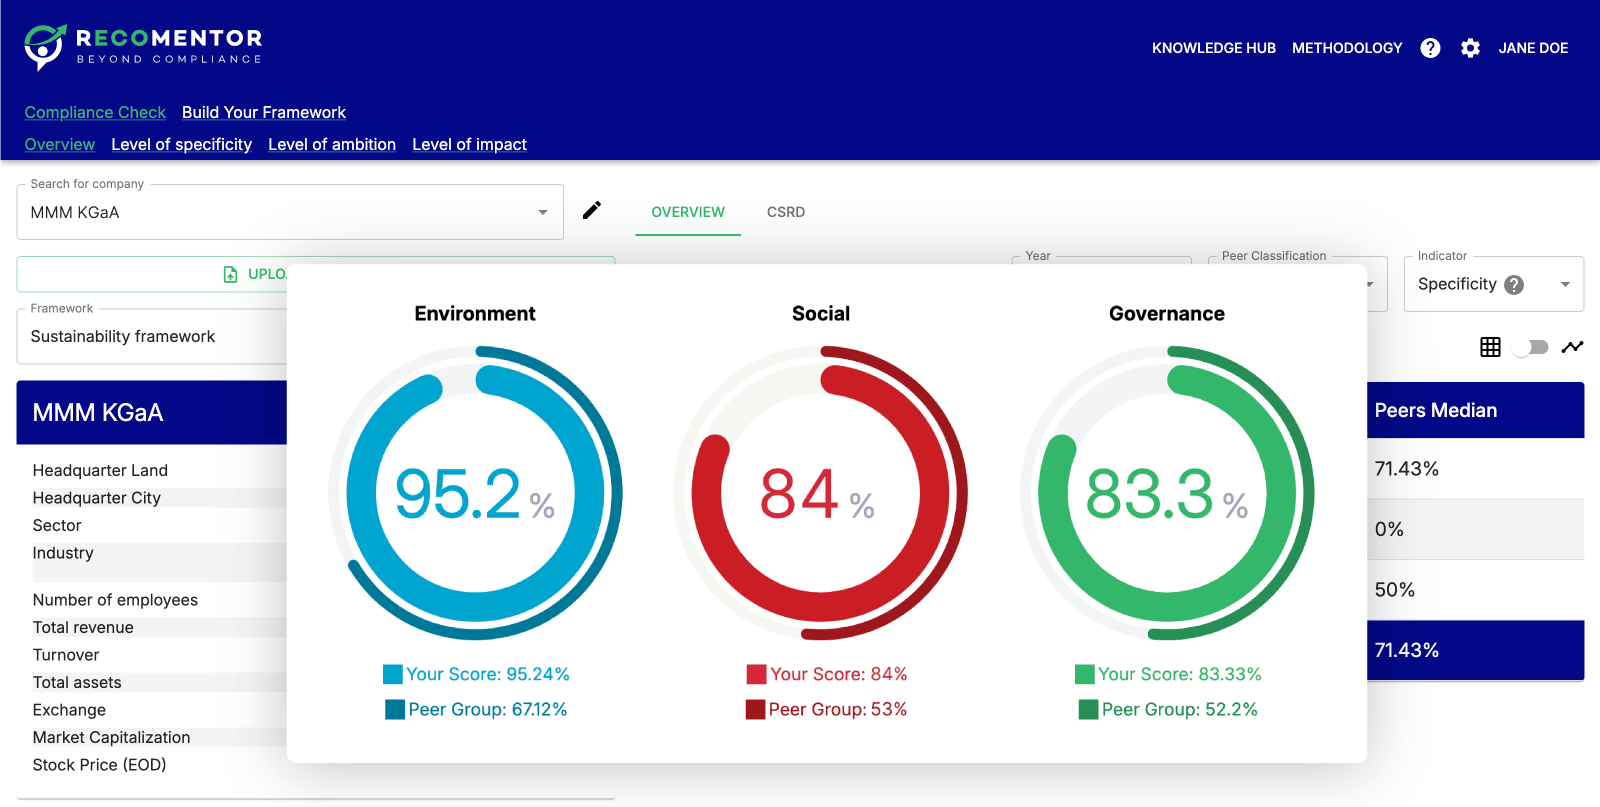
Task: Select the table grid view icon
Action: click(1490, 347)
